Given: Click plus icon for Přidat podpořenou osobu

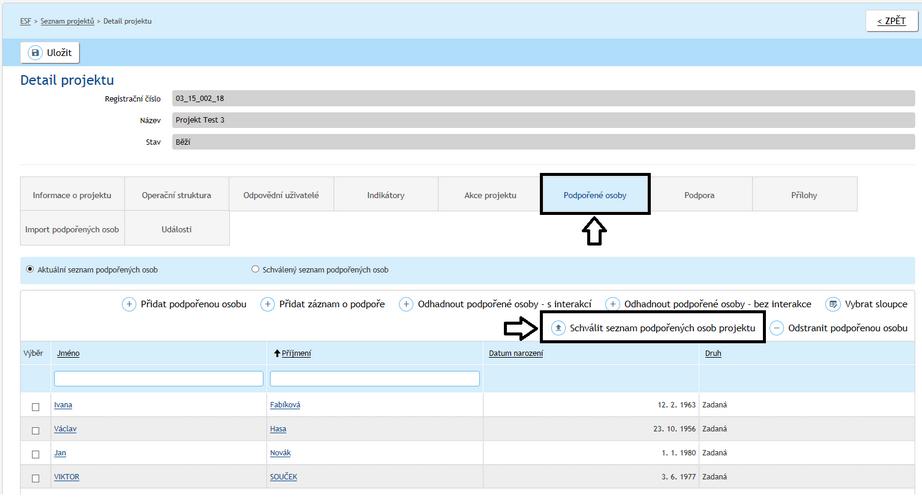Looking at the screenshot, I should [x=129, y=304].
